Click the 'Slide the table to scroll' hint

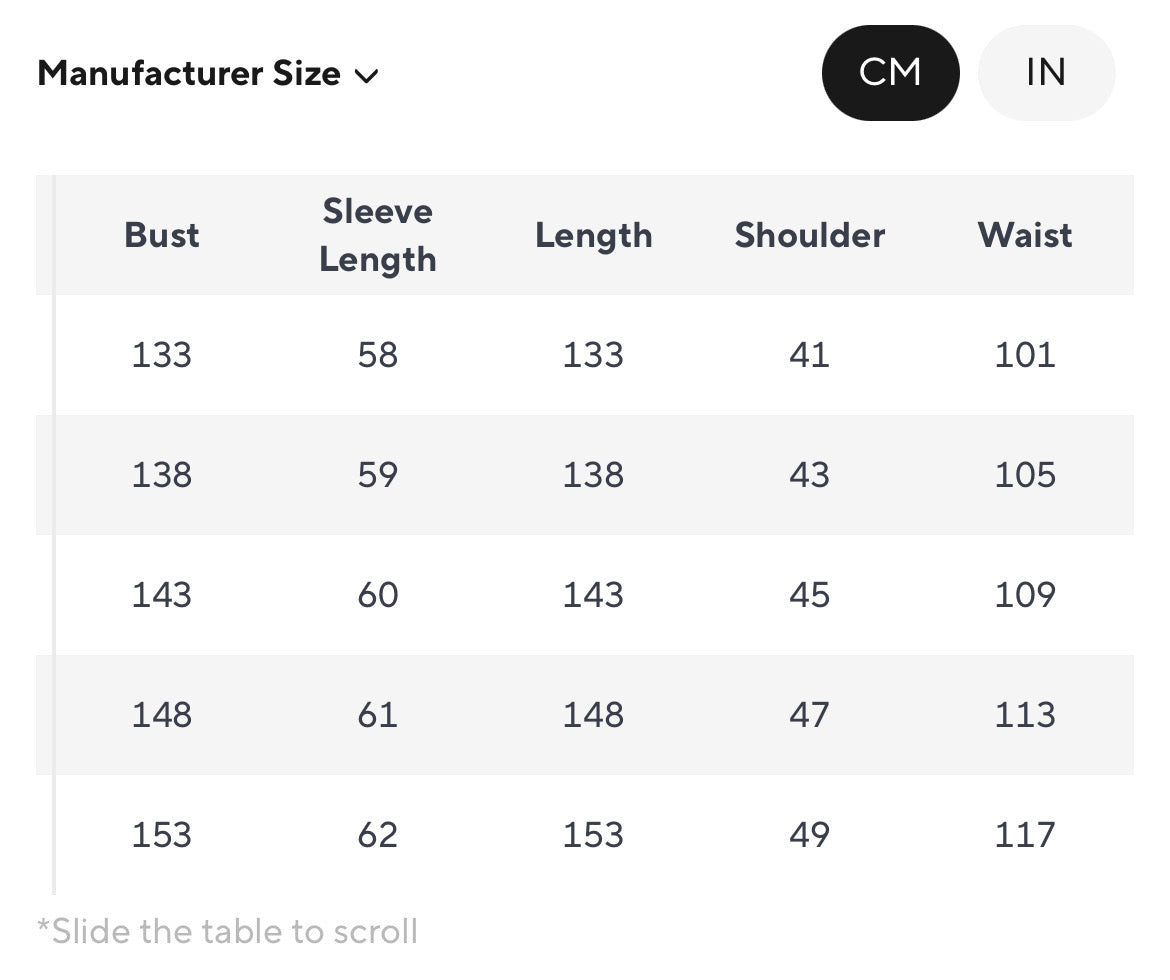coord(227,931)
